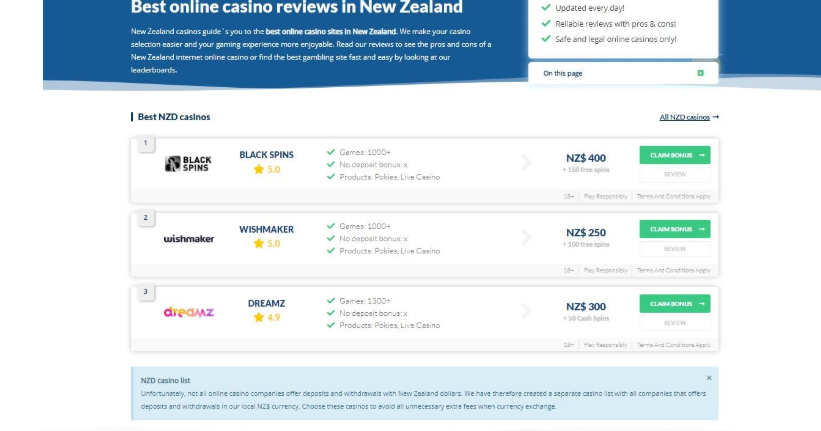Click the star rating icon for Wishmaker
The width and height of the screenshot is (821, 431).
click(259, 243)
